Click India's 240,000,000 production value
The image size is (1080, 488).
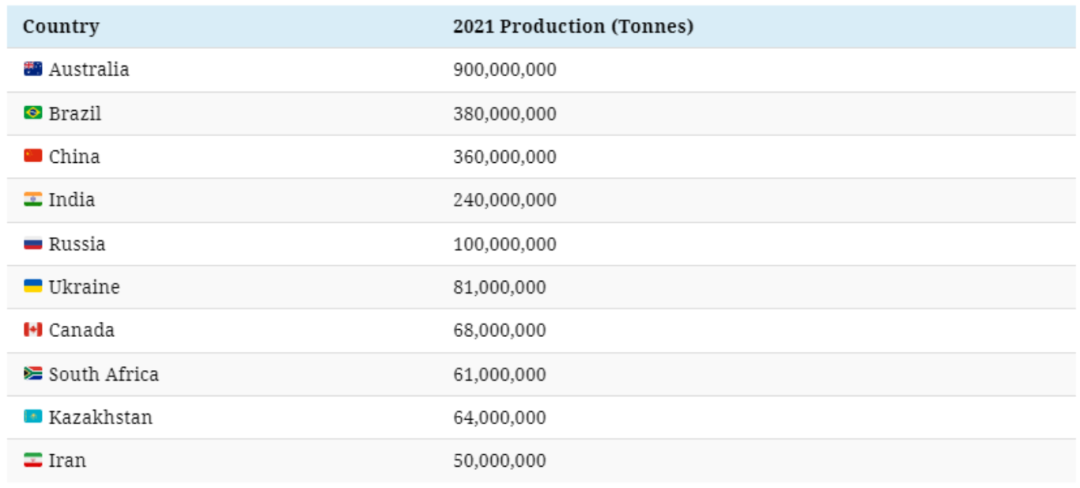(x=504, y=200)
